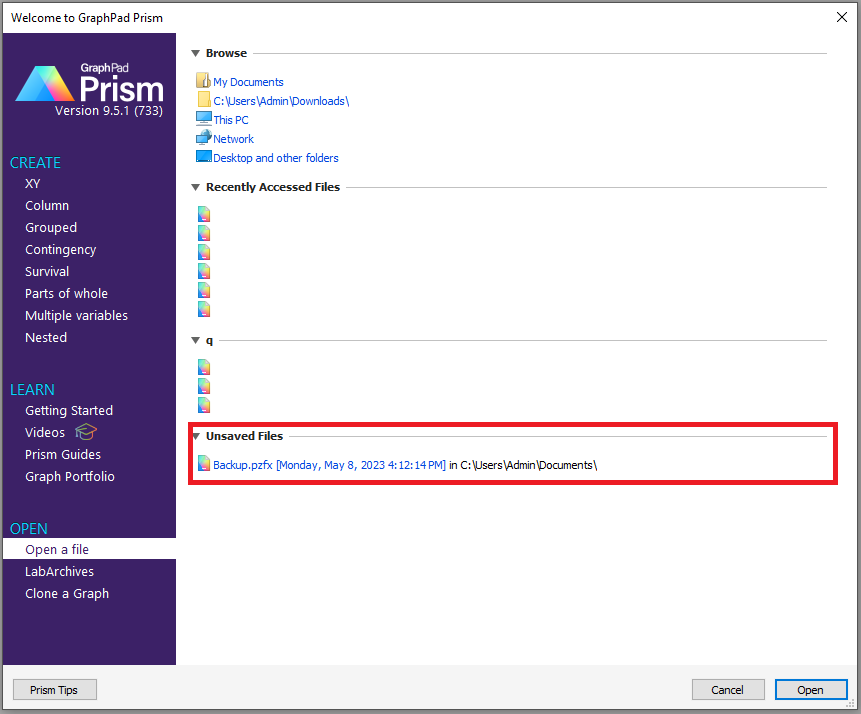Click the first Recently Accessed file icon
This screenshot has width=861, height=714.
pos(204,214)
